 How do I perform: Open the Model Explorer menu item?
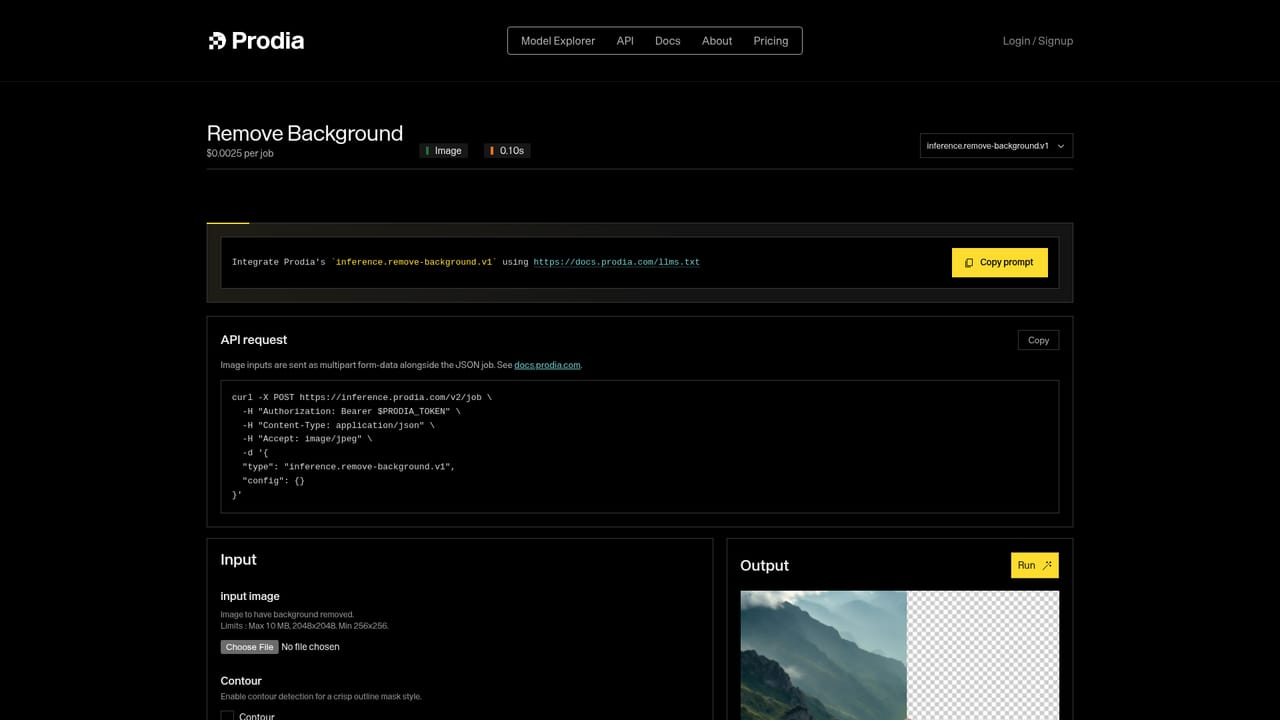coord(558,41)
